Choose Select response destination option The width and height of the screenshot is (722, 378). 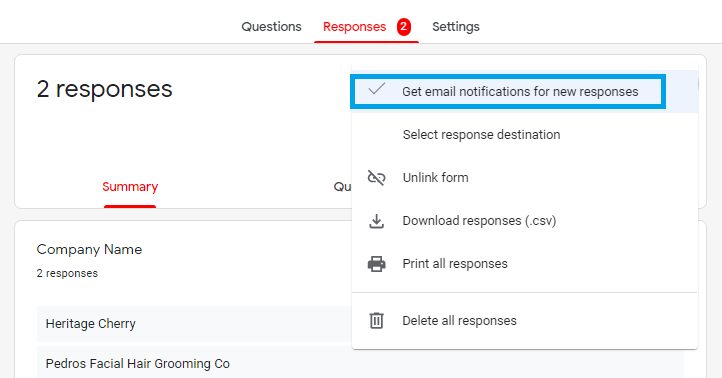[x=524, y=134]
